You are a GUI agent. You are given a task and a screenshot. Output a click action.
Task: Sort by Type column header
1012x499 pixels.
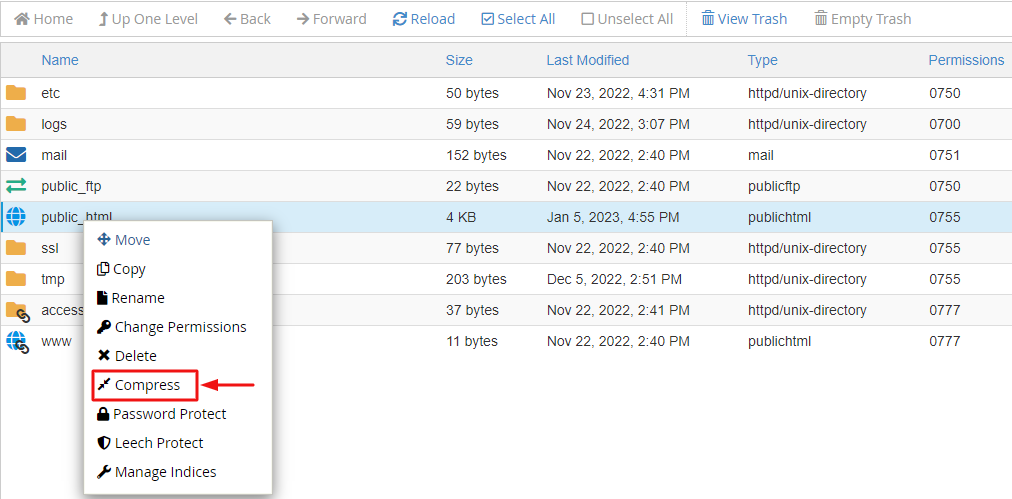click(762, 60)
